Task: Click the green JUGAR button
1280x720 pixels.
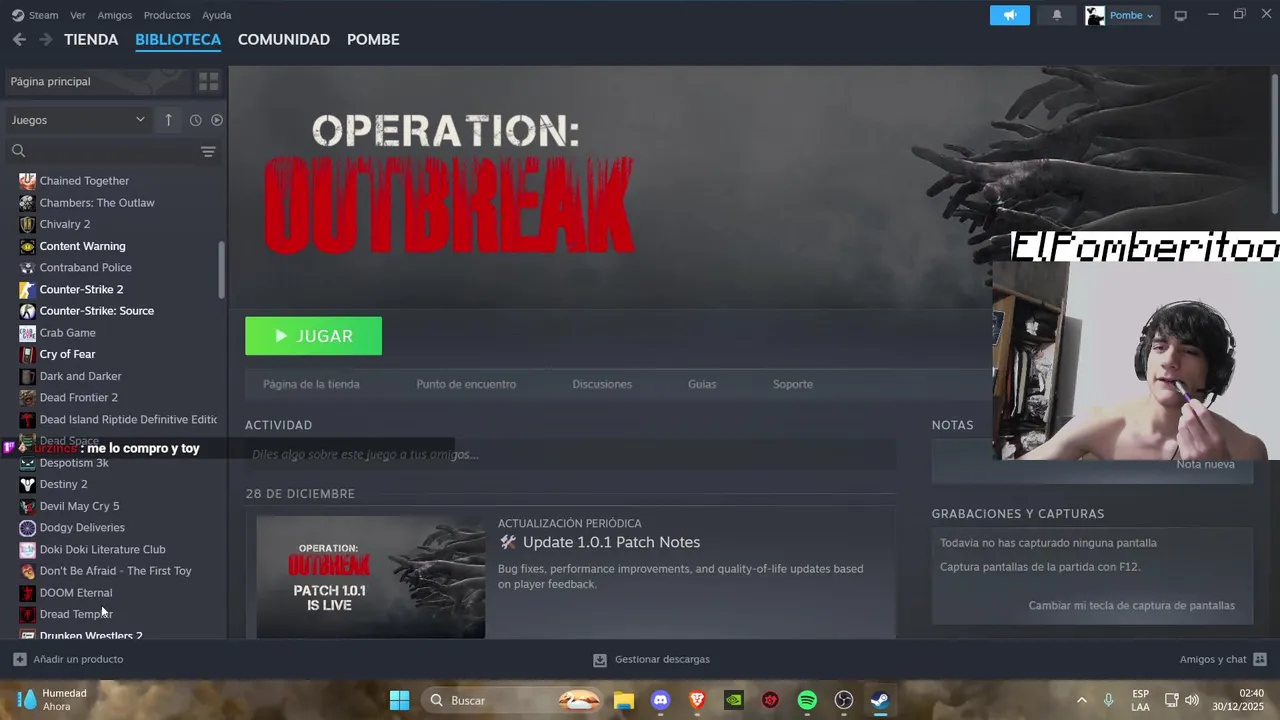Action: [313, 336]
